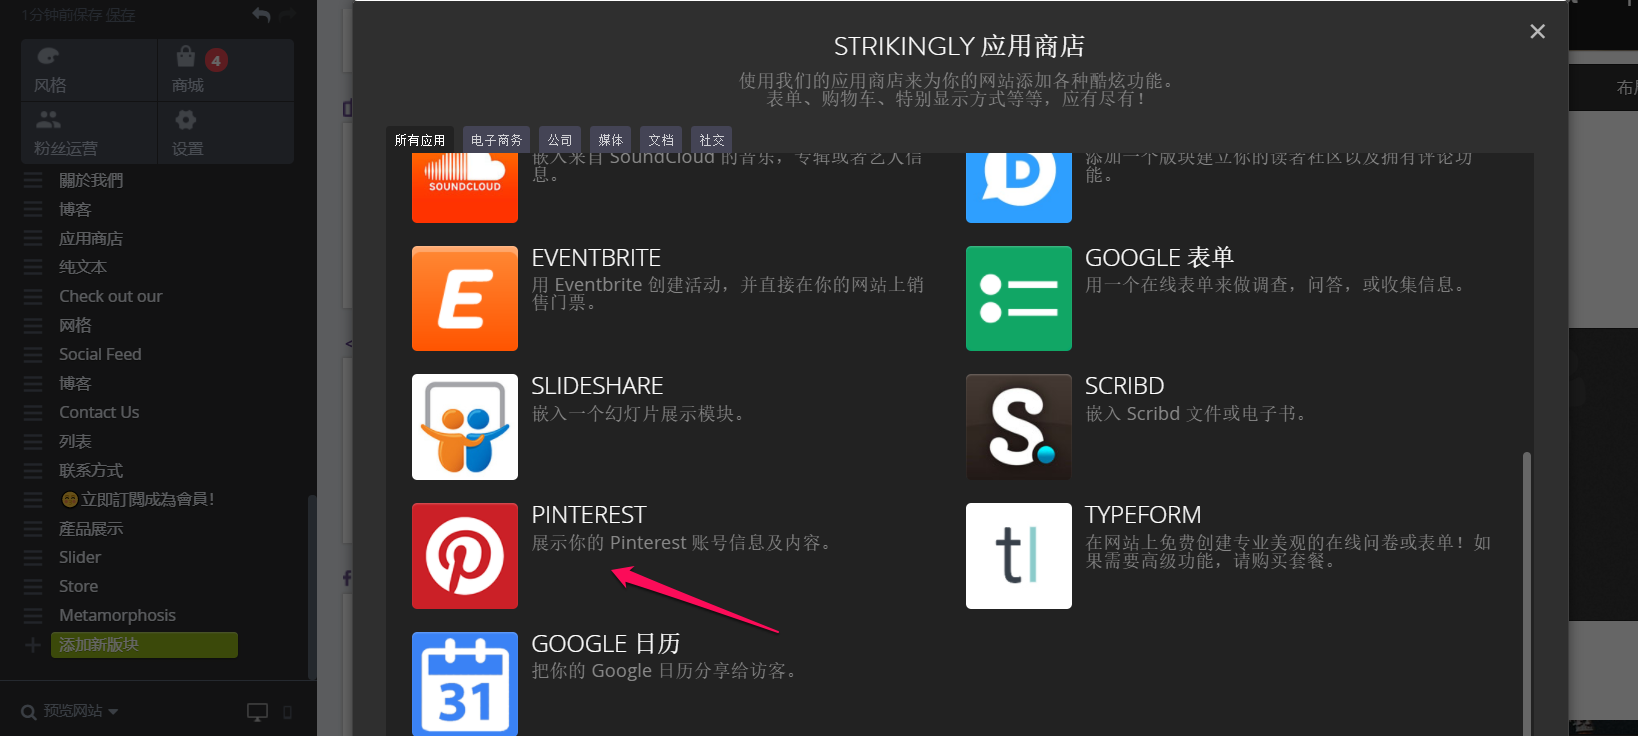Click the SLIDESHARE title

tap(597, 386)
